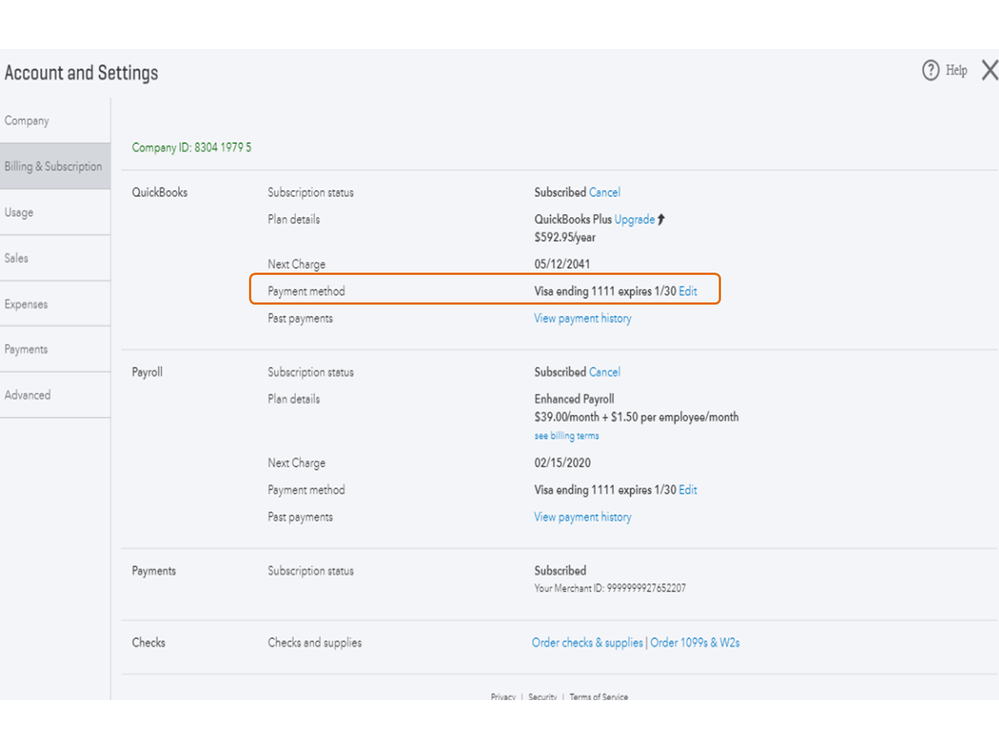Open the Order 1099s & W2s link
This screenshot has height=749, width=999.
[x=695, y=643]
